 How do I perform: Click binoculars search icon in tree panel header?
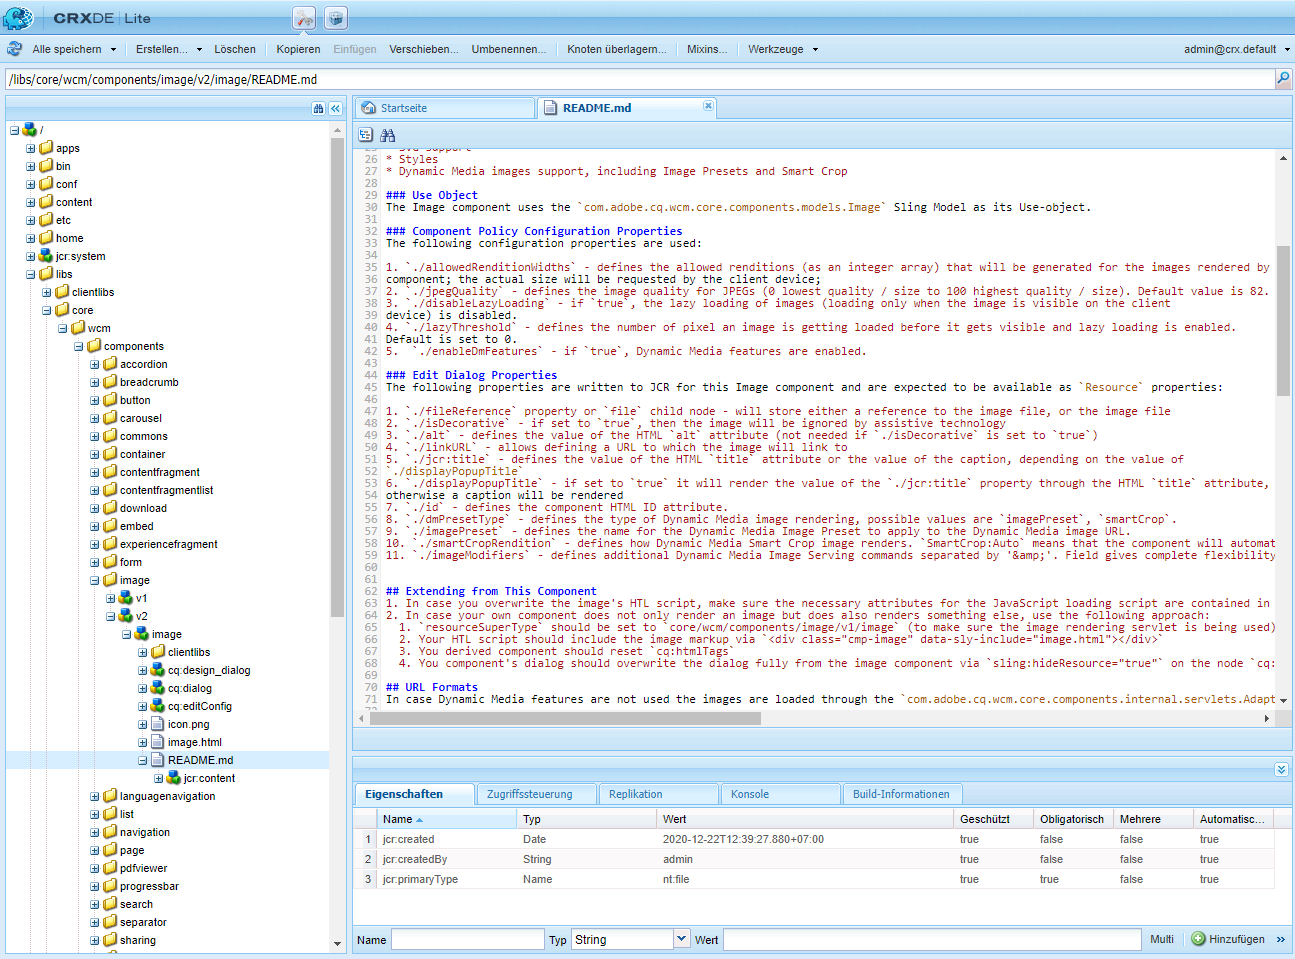point(318,108)
